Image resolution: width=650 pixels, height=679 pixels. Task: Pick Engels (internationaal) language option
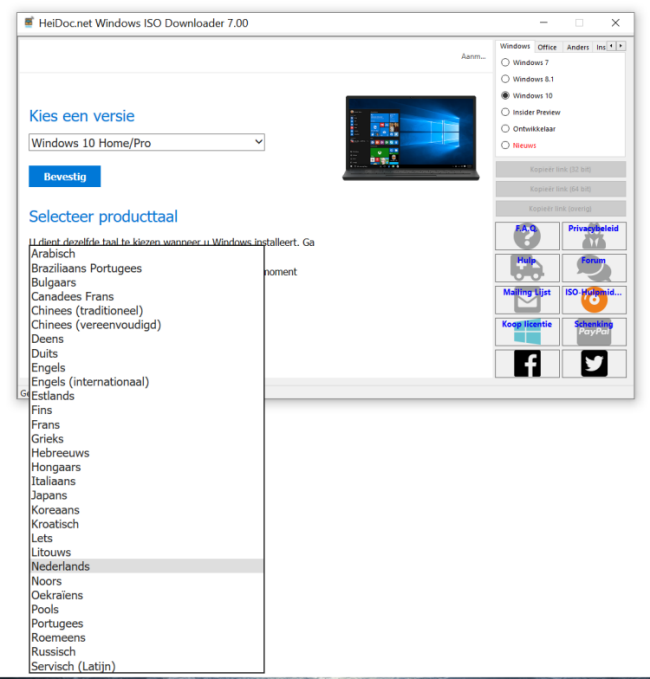click(x=147, y=382)
